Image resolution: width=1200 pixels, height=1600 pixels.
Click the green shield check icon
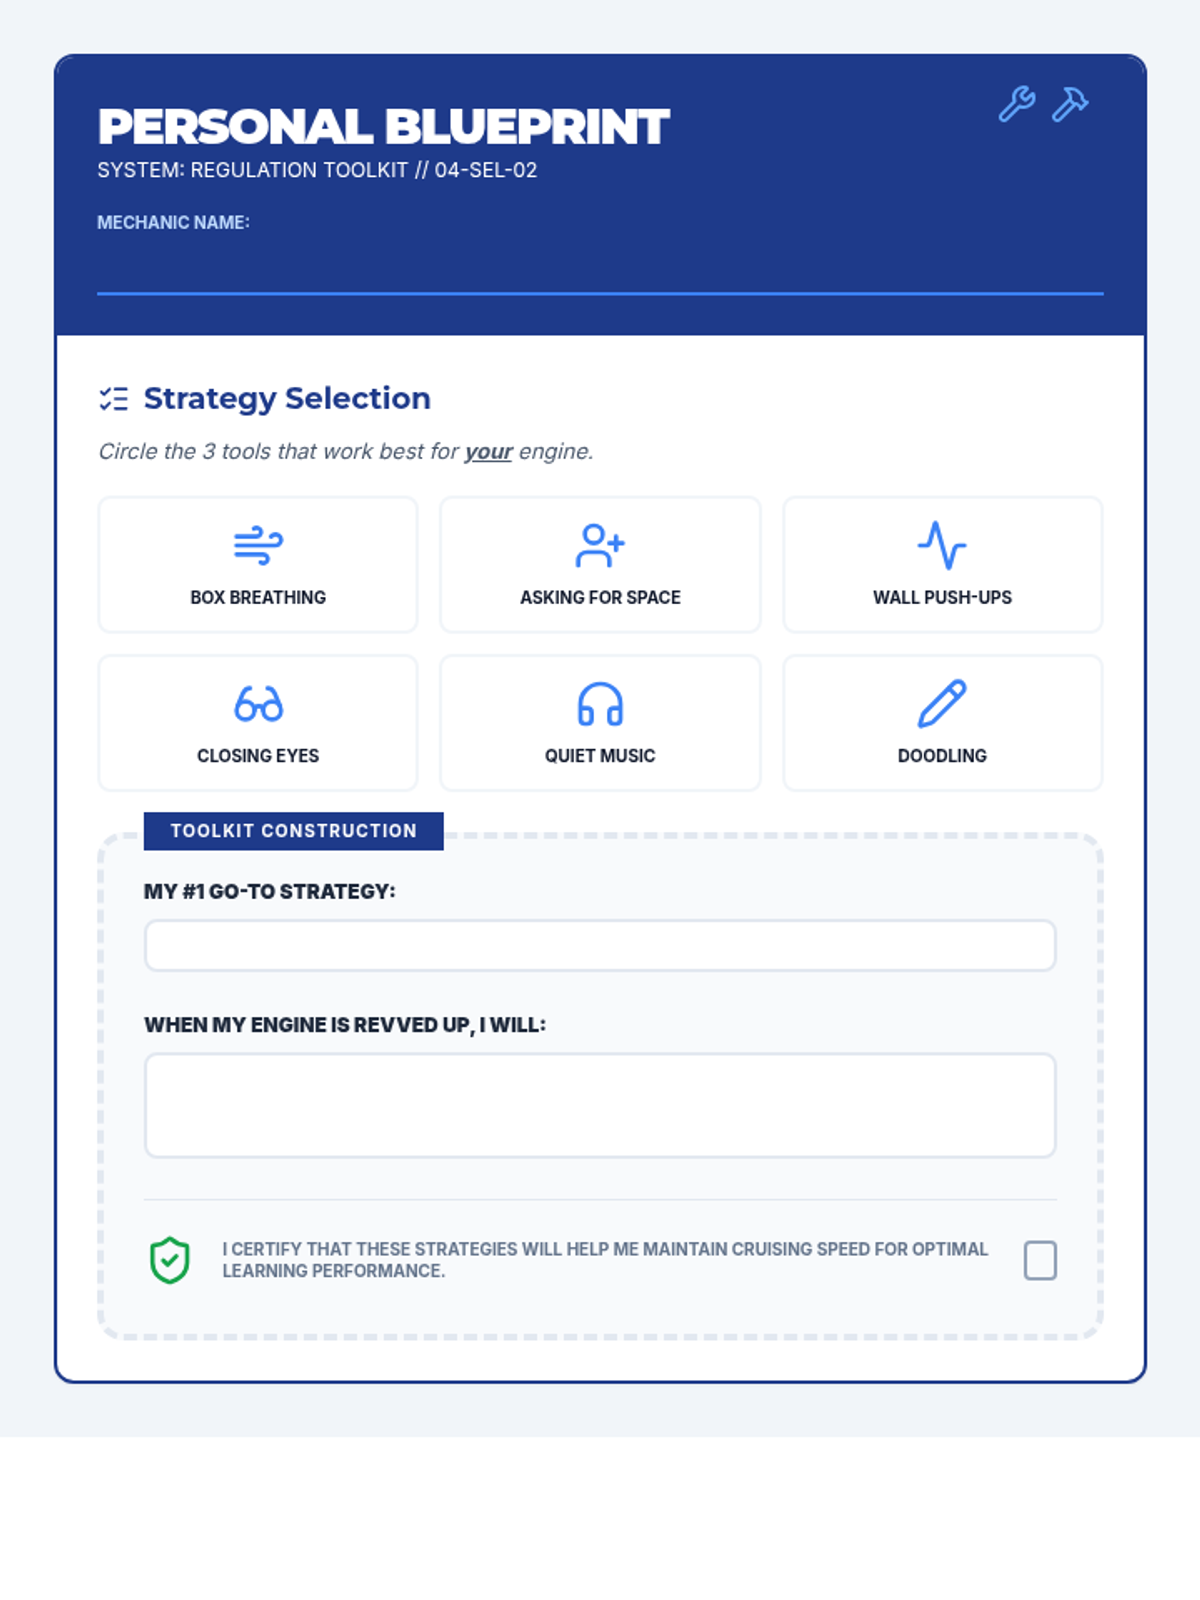(x=170, y=1260)
